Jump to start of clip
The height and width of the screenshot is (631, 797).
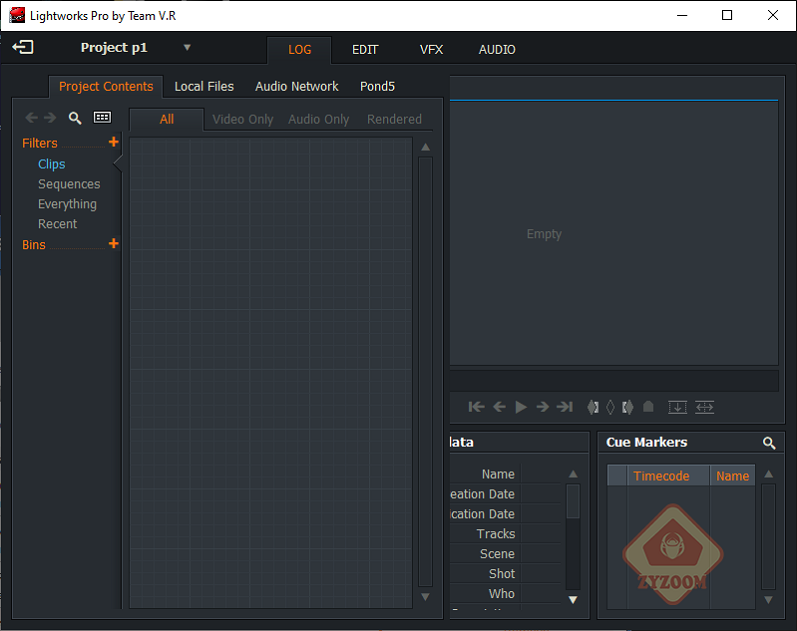[476, 407]
